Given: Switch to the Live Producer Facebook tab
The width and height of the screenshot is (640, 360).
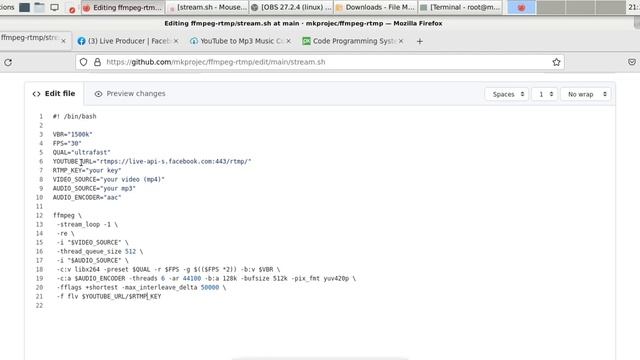Looking at the screenshot, I should coord(127,41).
